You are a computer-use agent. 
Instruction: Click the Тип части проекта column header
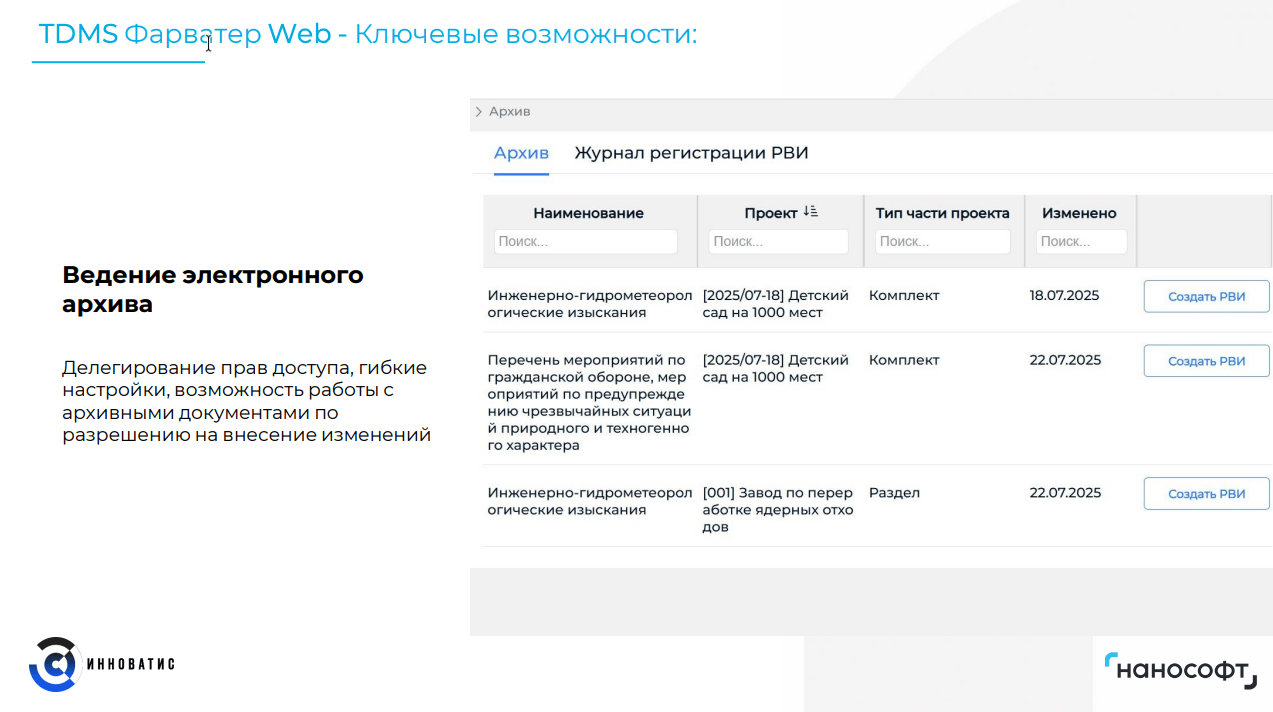click(943, 213)
